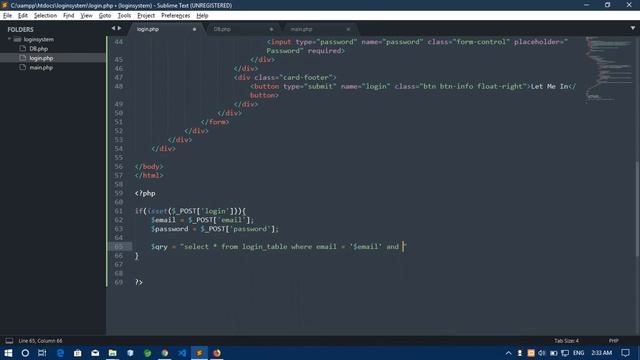Open Tab Size 4 indentation selector
The width and height of the screenshot is (640, 360).
566,341
